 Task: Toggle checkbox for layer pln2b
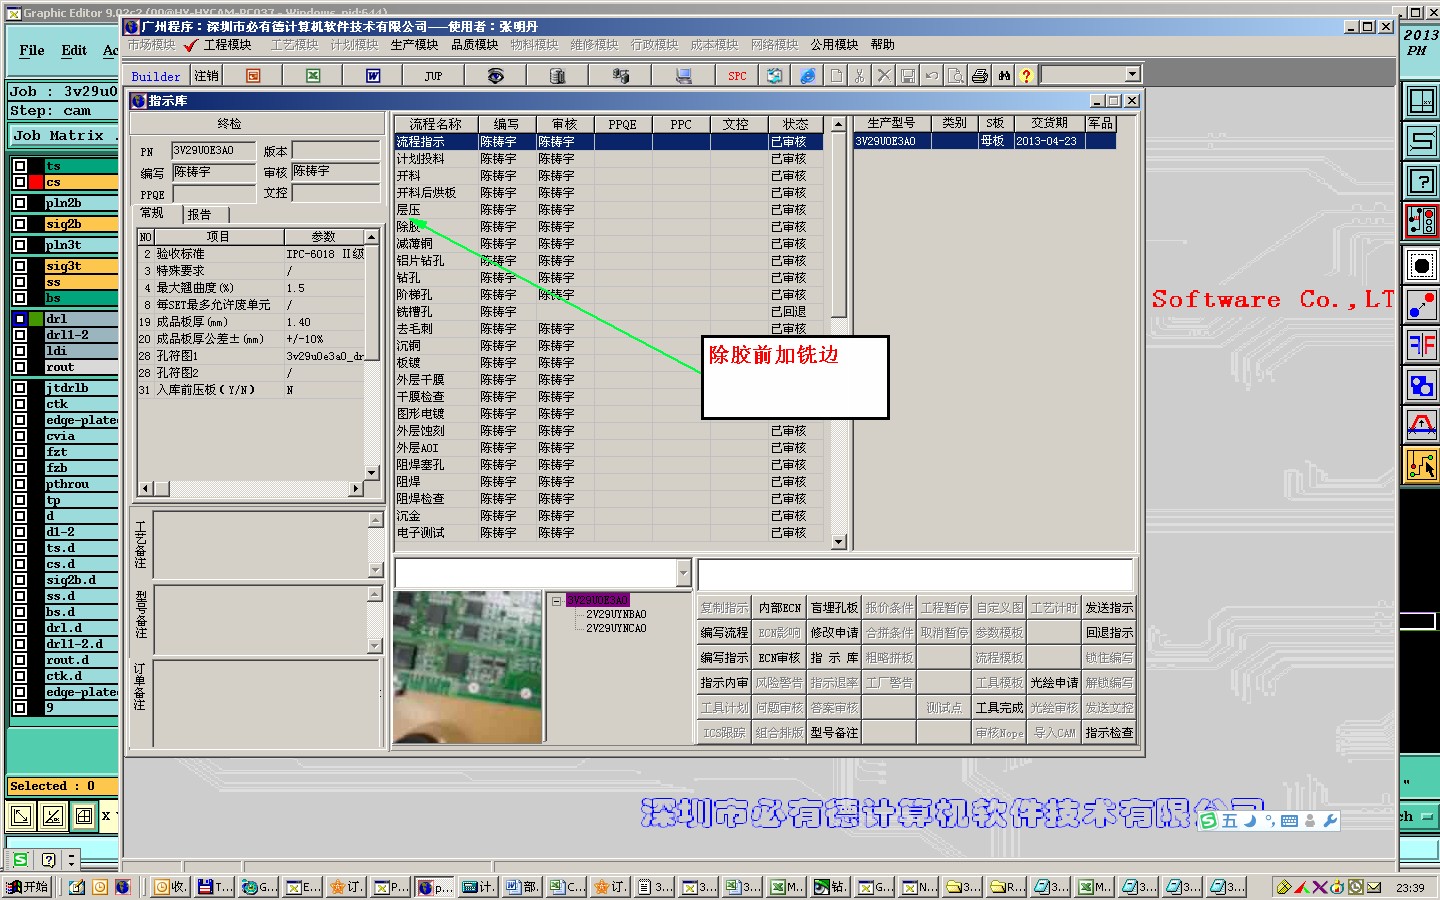tap(20, 203)
